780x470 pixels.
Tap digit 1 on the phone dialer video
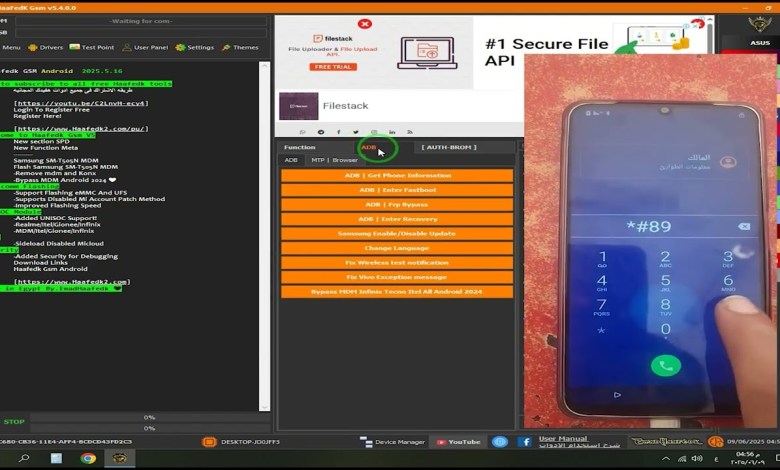602,259
